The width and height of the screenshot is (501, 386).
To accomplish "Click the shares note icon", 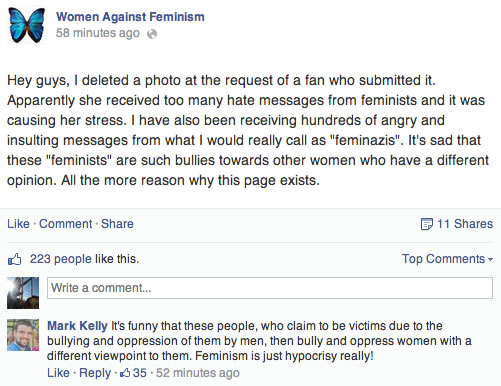I will 426,224.
